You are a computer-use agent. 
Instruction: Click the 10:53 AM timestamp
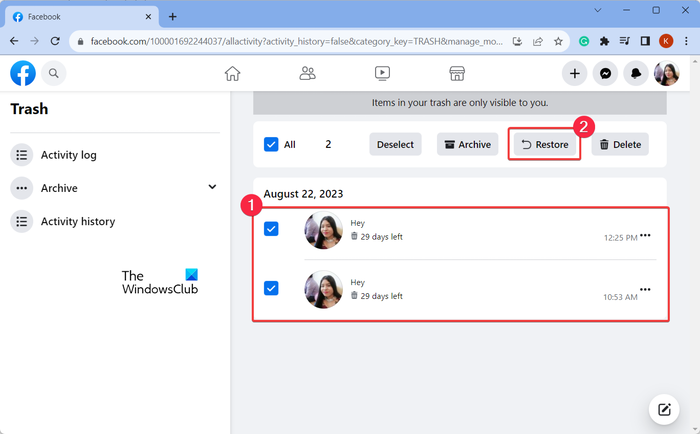coord(620,297)
